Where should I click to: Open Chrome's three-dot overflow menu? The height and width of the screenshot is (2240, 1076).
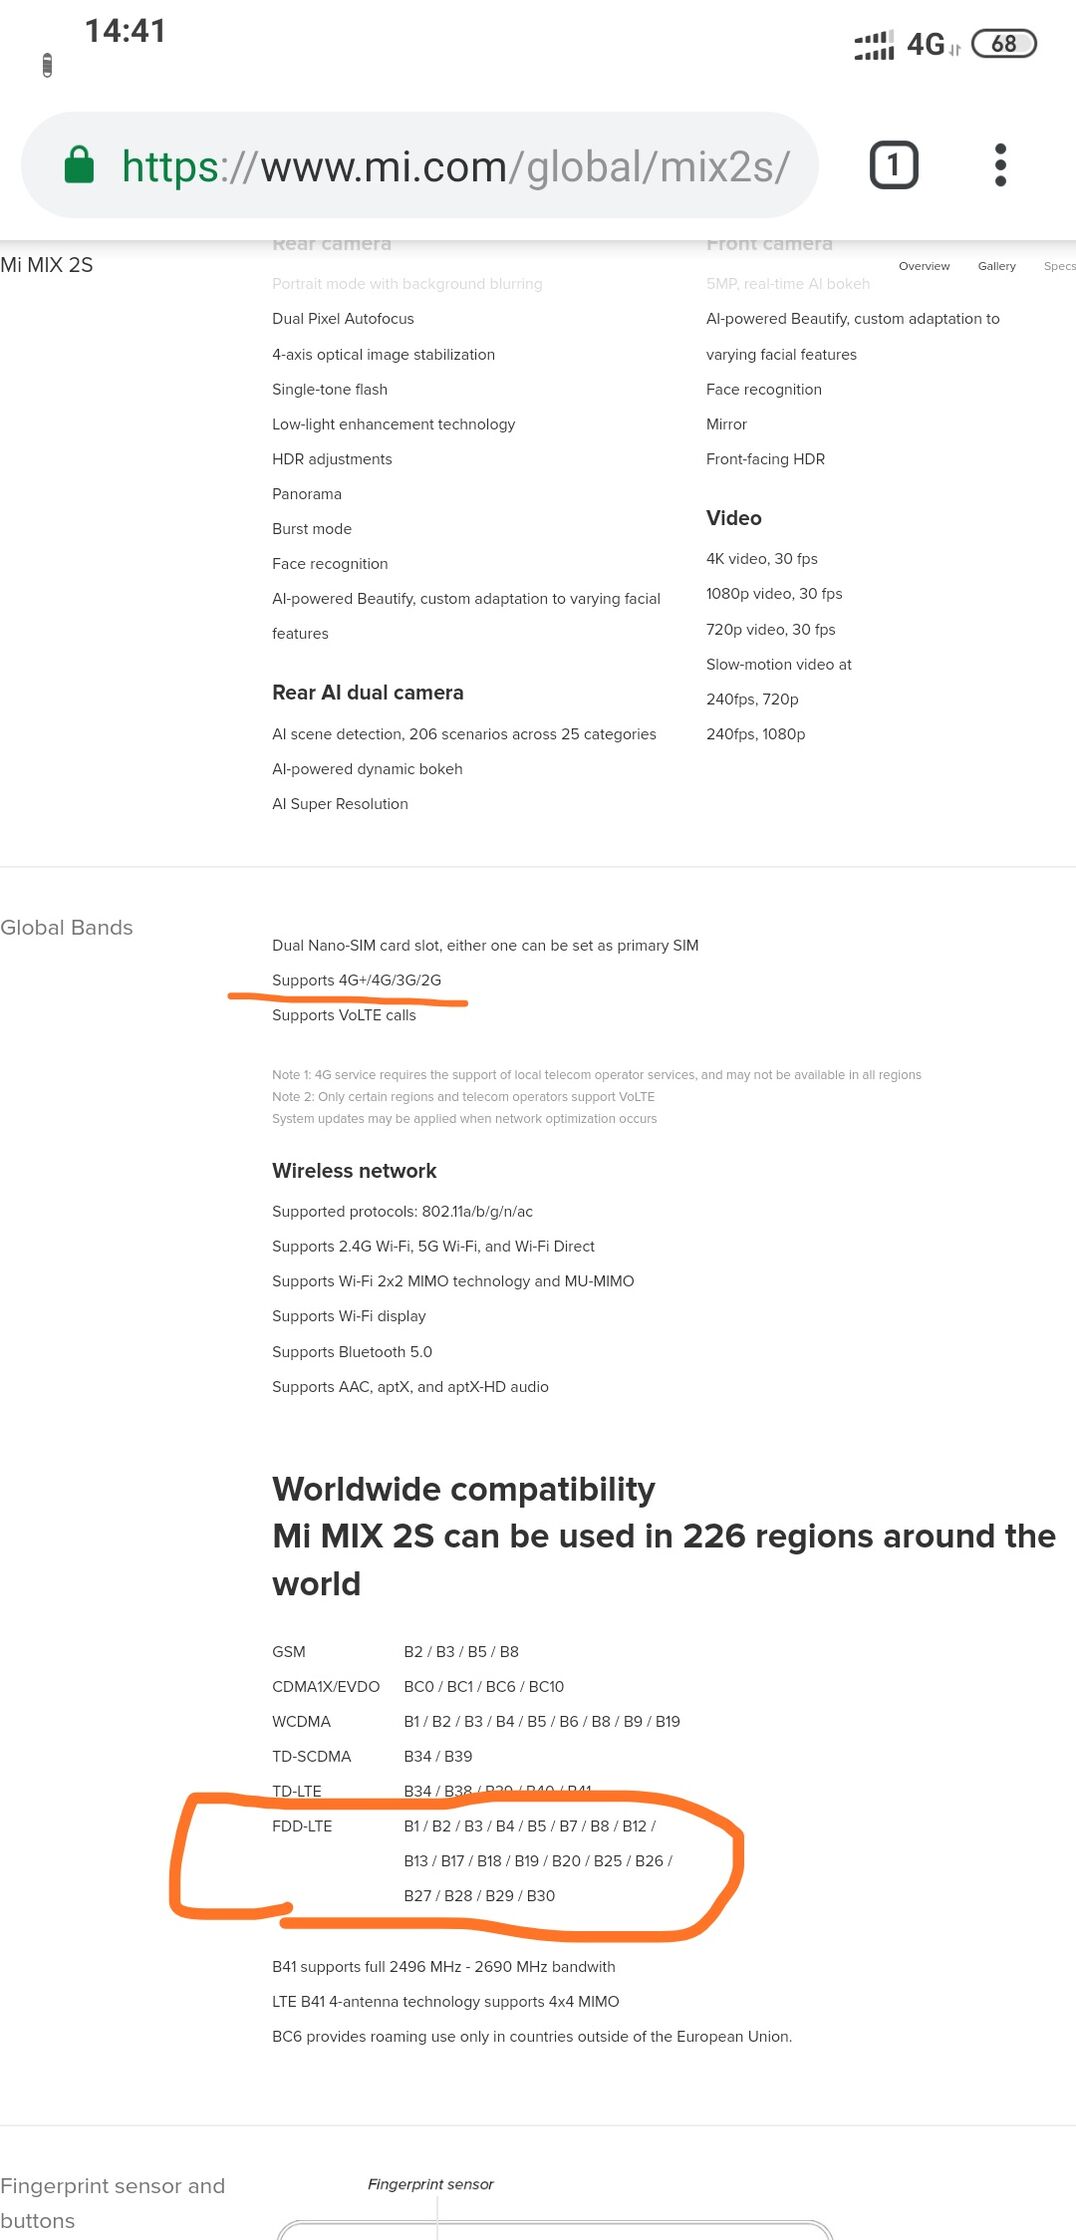tap(1000, 165)
